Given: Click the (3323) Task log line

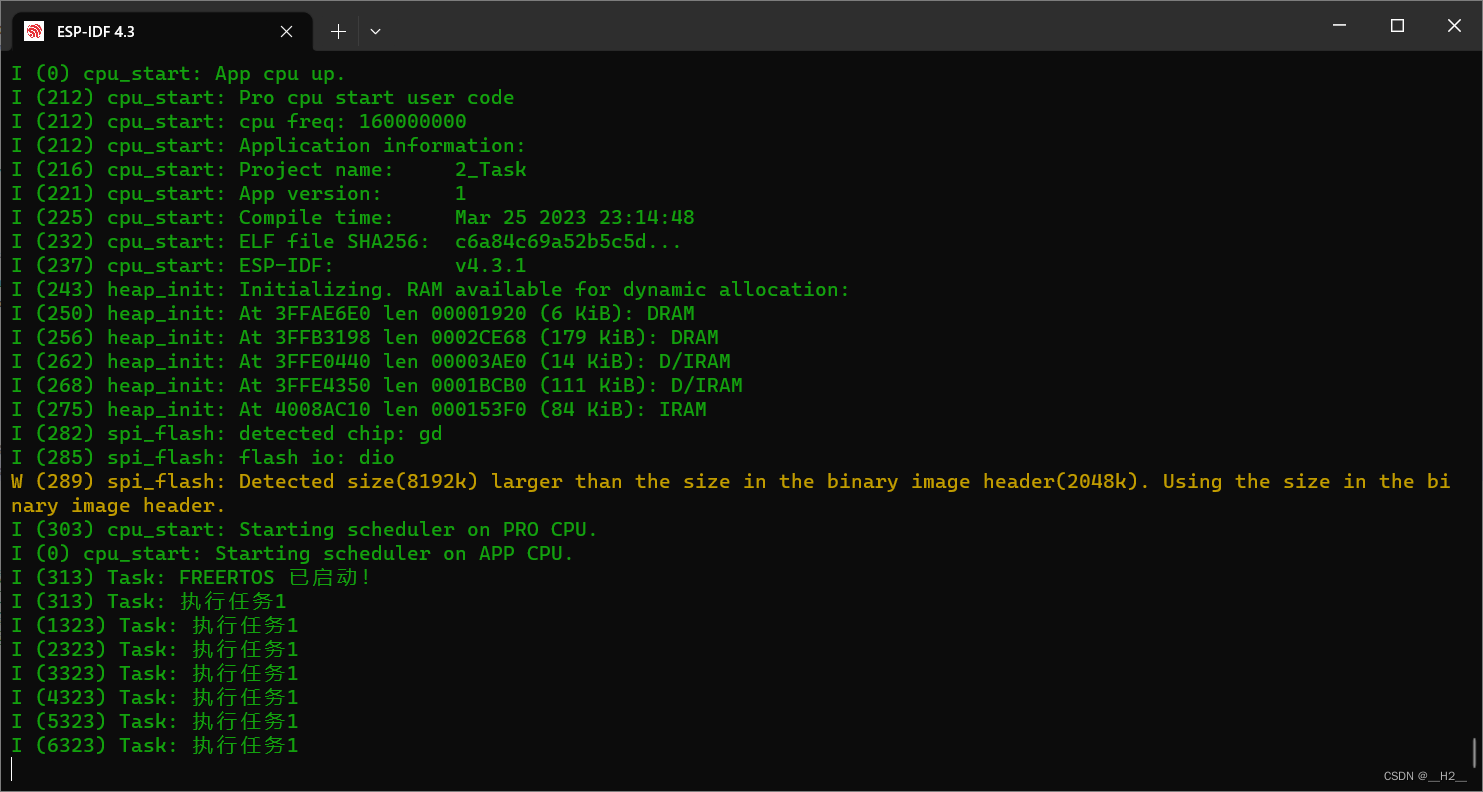Looking at the screenshot, I should [x=154, y=674].
